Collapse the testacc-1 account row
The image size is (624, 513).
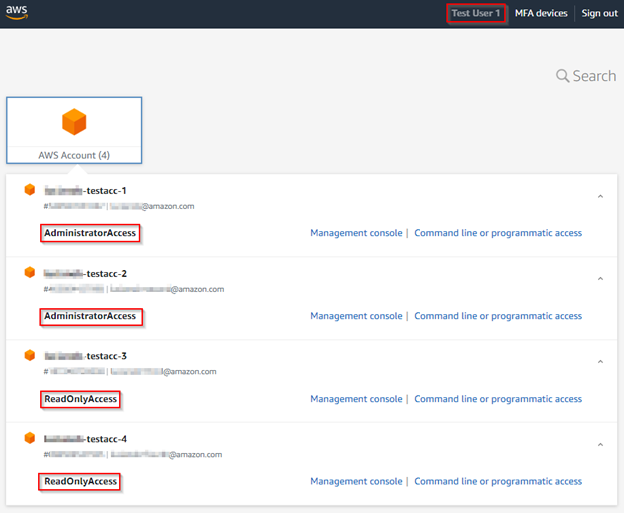[601, 196]
